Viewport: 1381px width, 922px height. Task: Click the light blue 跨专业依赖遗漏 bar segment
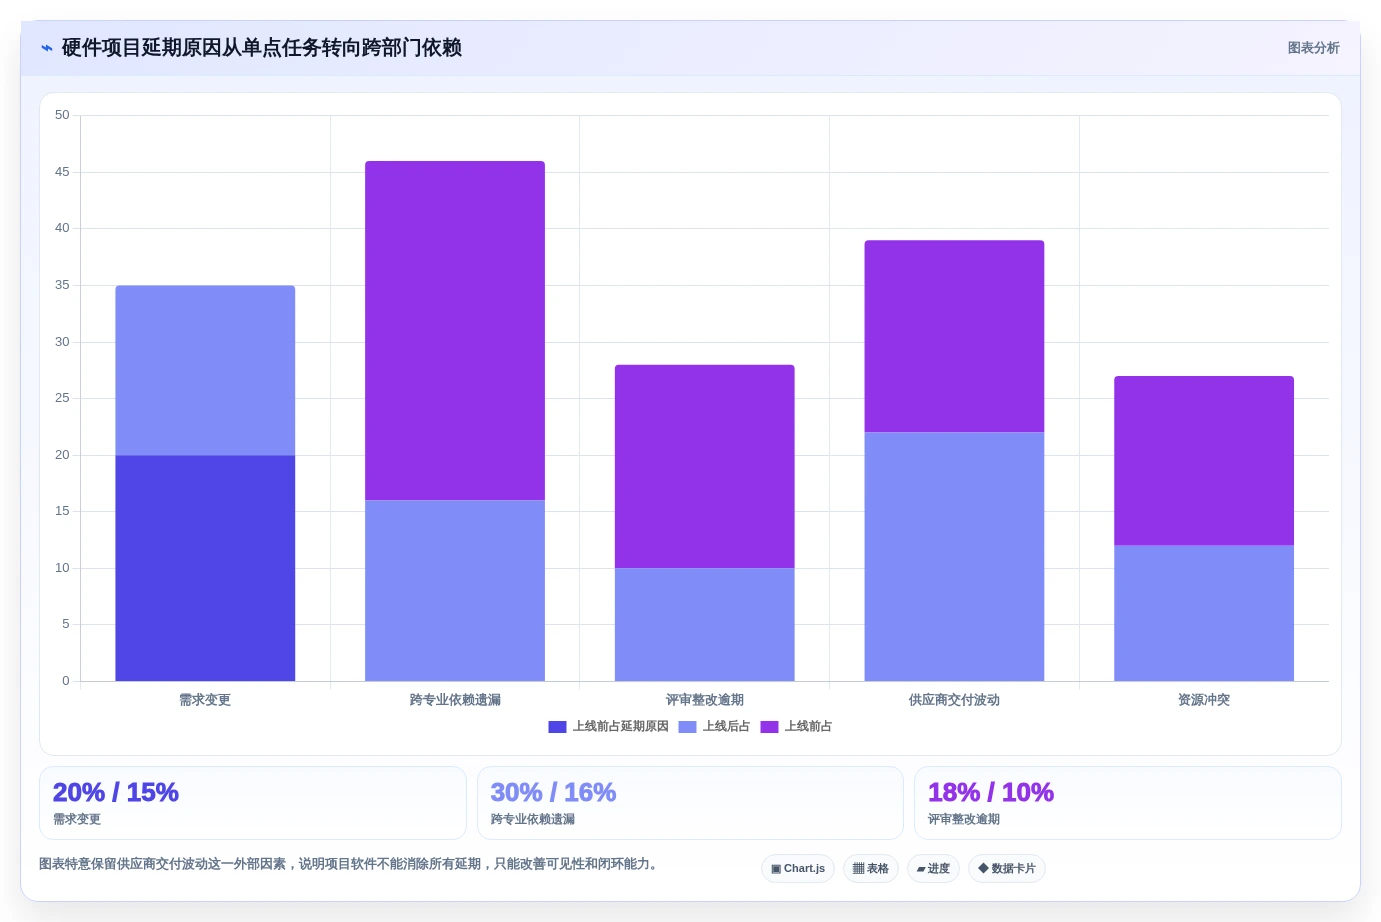click(455, 590)
